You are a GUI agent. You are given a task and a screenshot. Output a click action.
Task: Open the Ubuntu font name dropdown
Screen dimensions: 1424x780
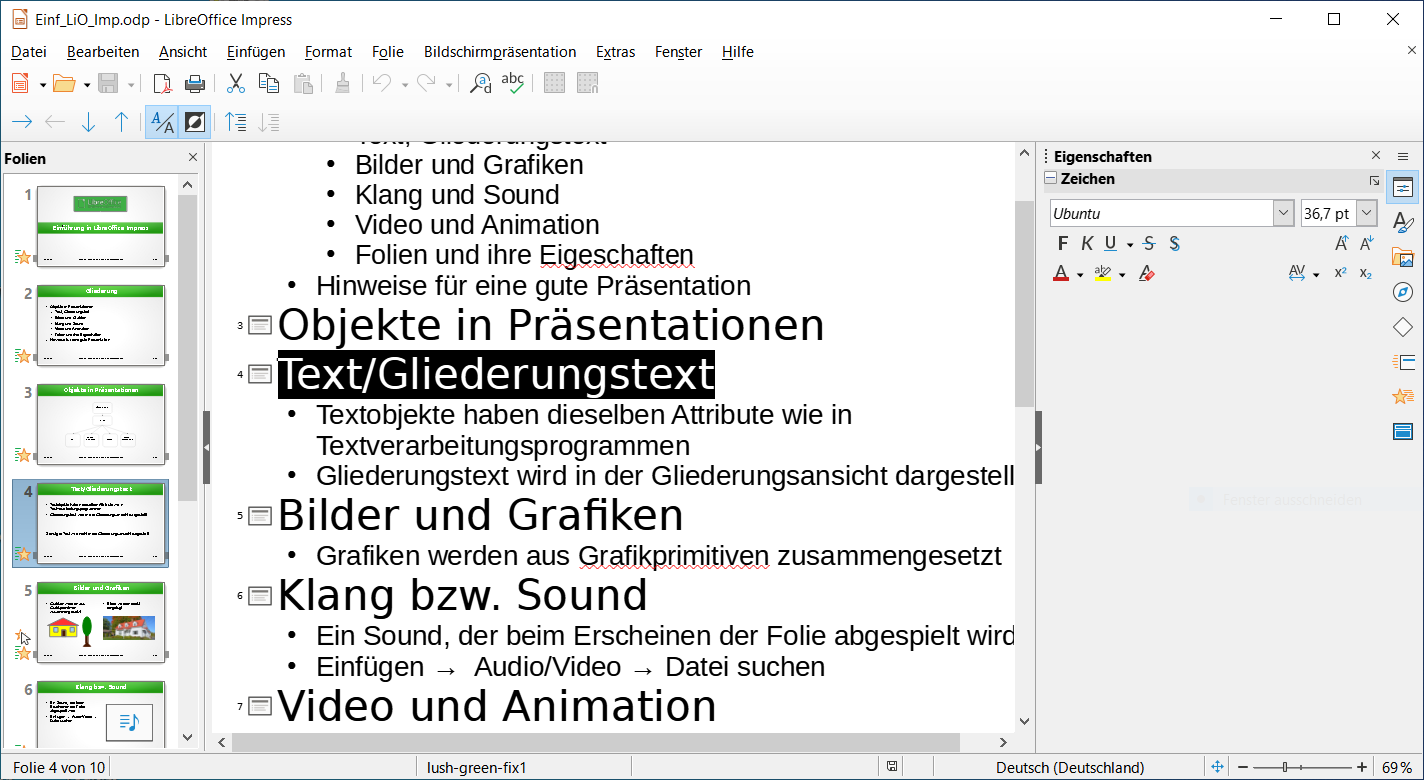coord(1284,213)
